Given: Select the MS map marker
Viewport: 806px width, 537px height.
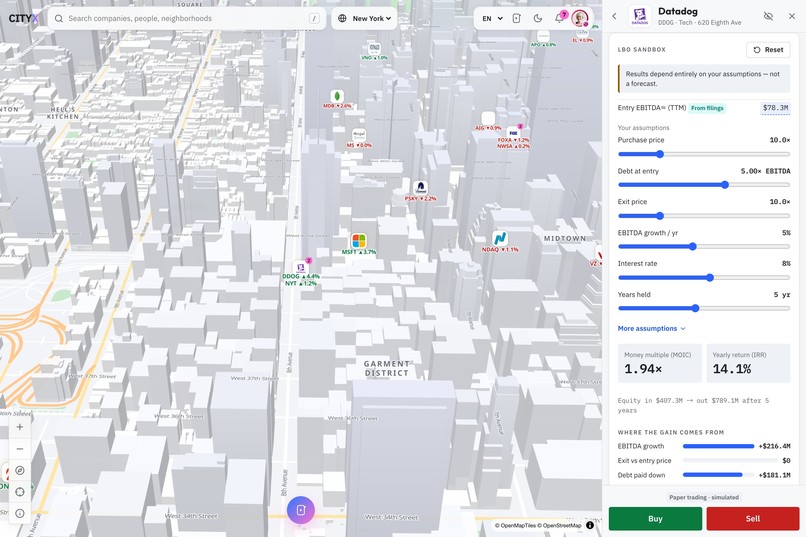Looking at the screenshot, I should [x=359, y=136].
